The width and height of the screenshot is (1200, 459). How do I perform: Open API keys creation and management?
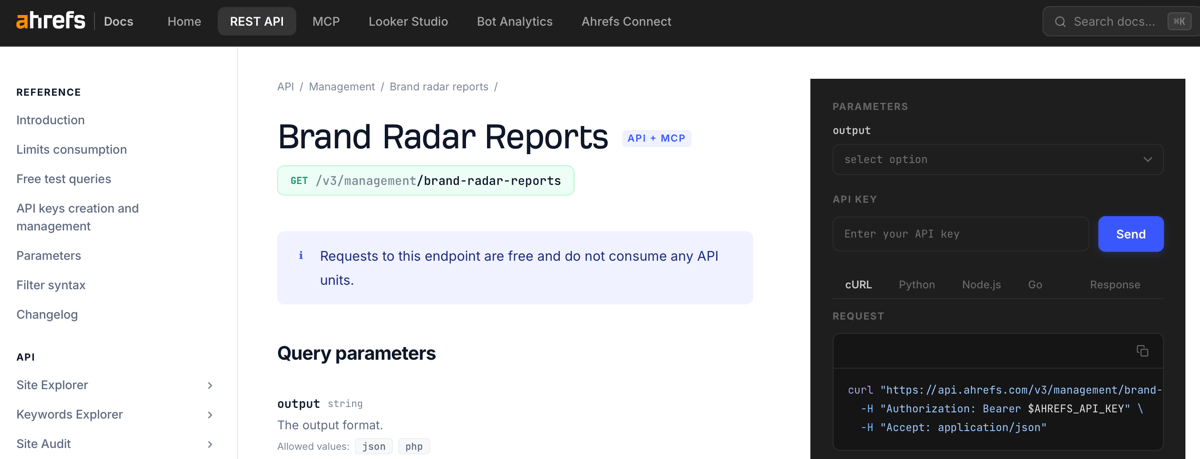[77, 217]
